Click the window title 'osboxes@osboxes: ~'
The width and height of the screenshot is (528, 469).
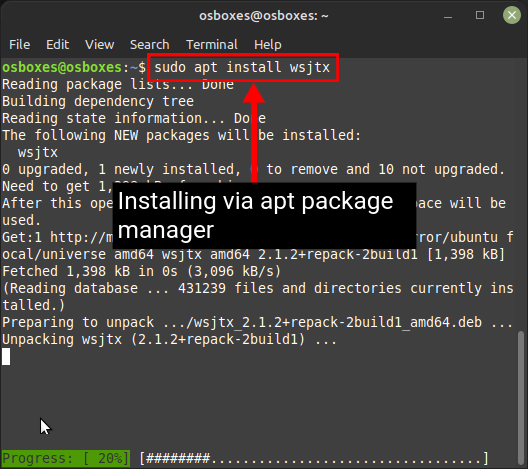click(264, 15)
